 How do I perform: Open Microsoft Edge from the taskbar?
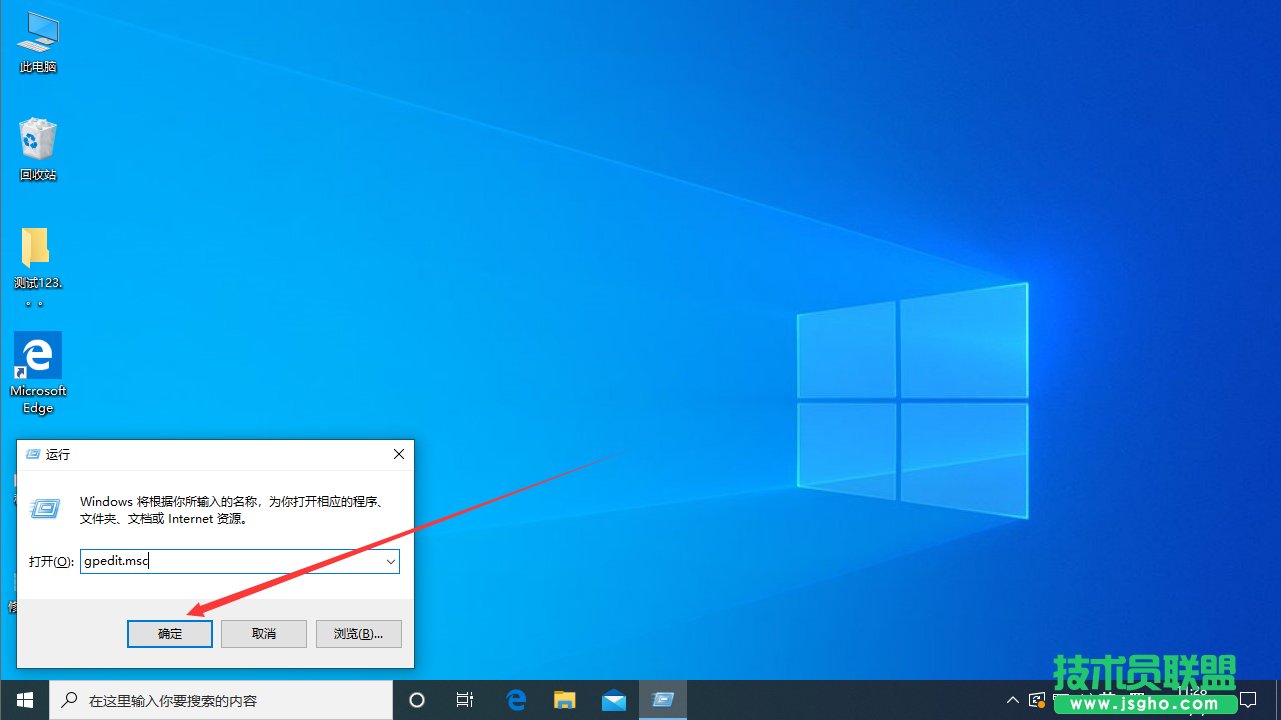pyautogui.click(x=516, y=699)
